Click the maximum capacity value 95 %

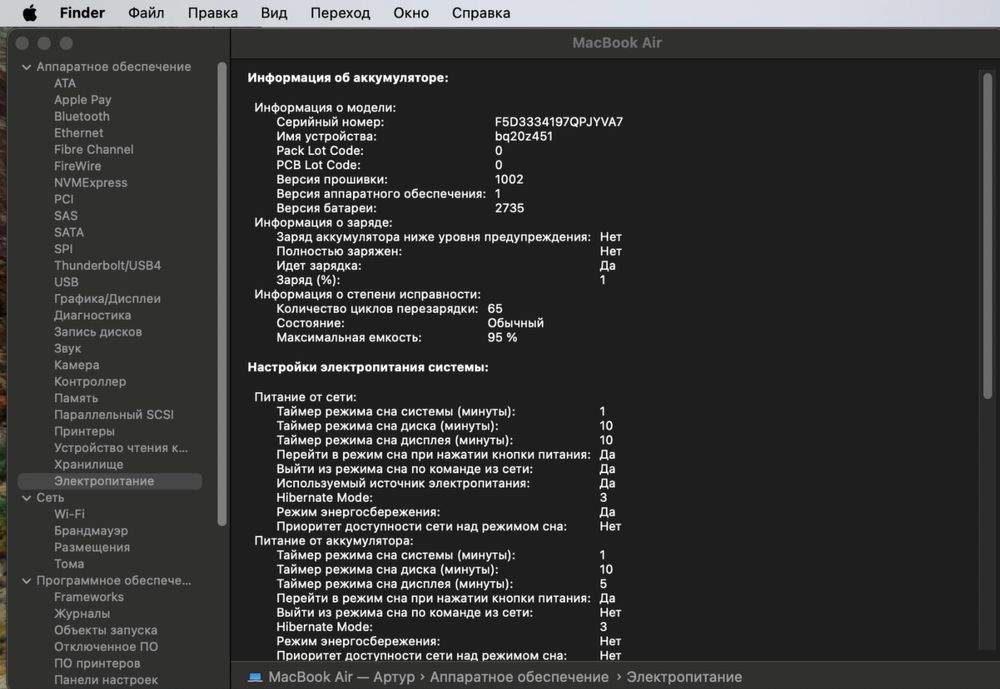(x=502, y=337)
